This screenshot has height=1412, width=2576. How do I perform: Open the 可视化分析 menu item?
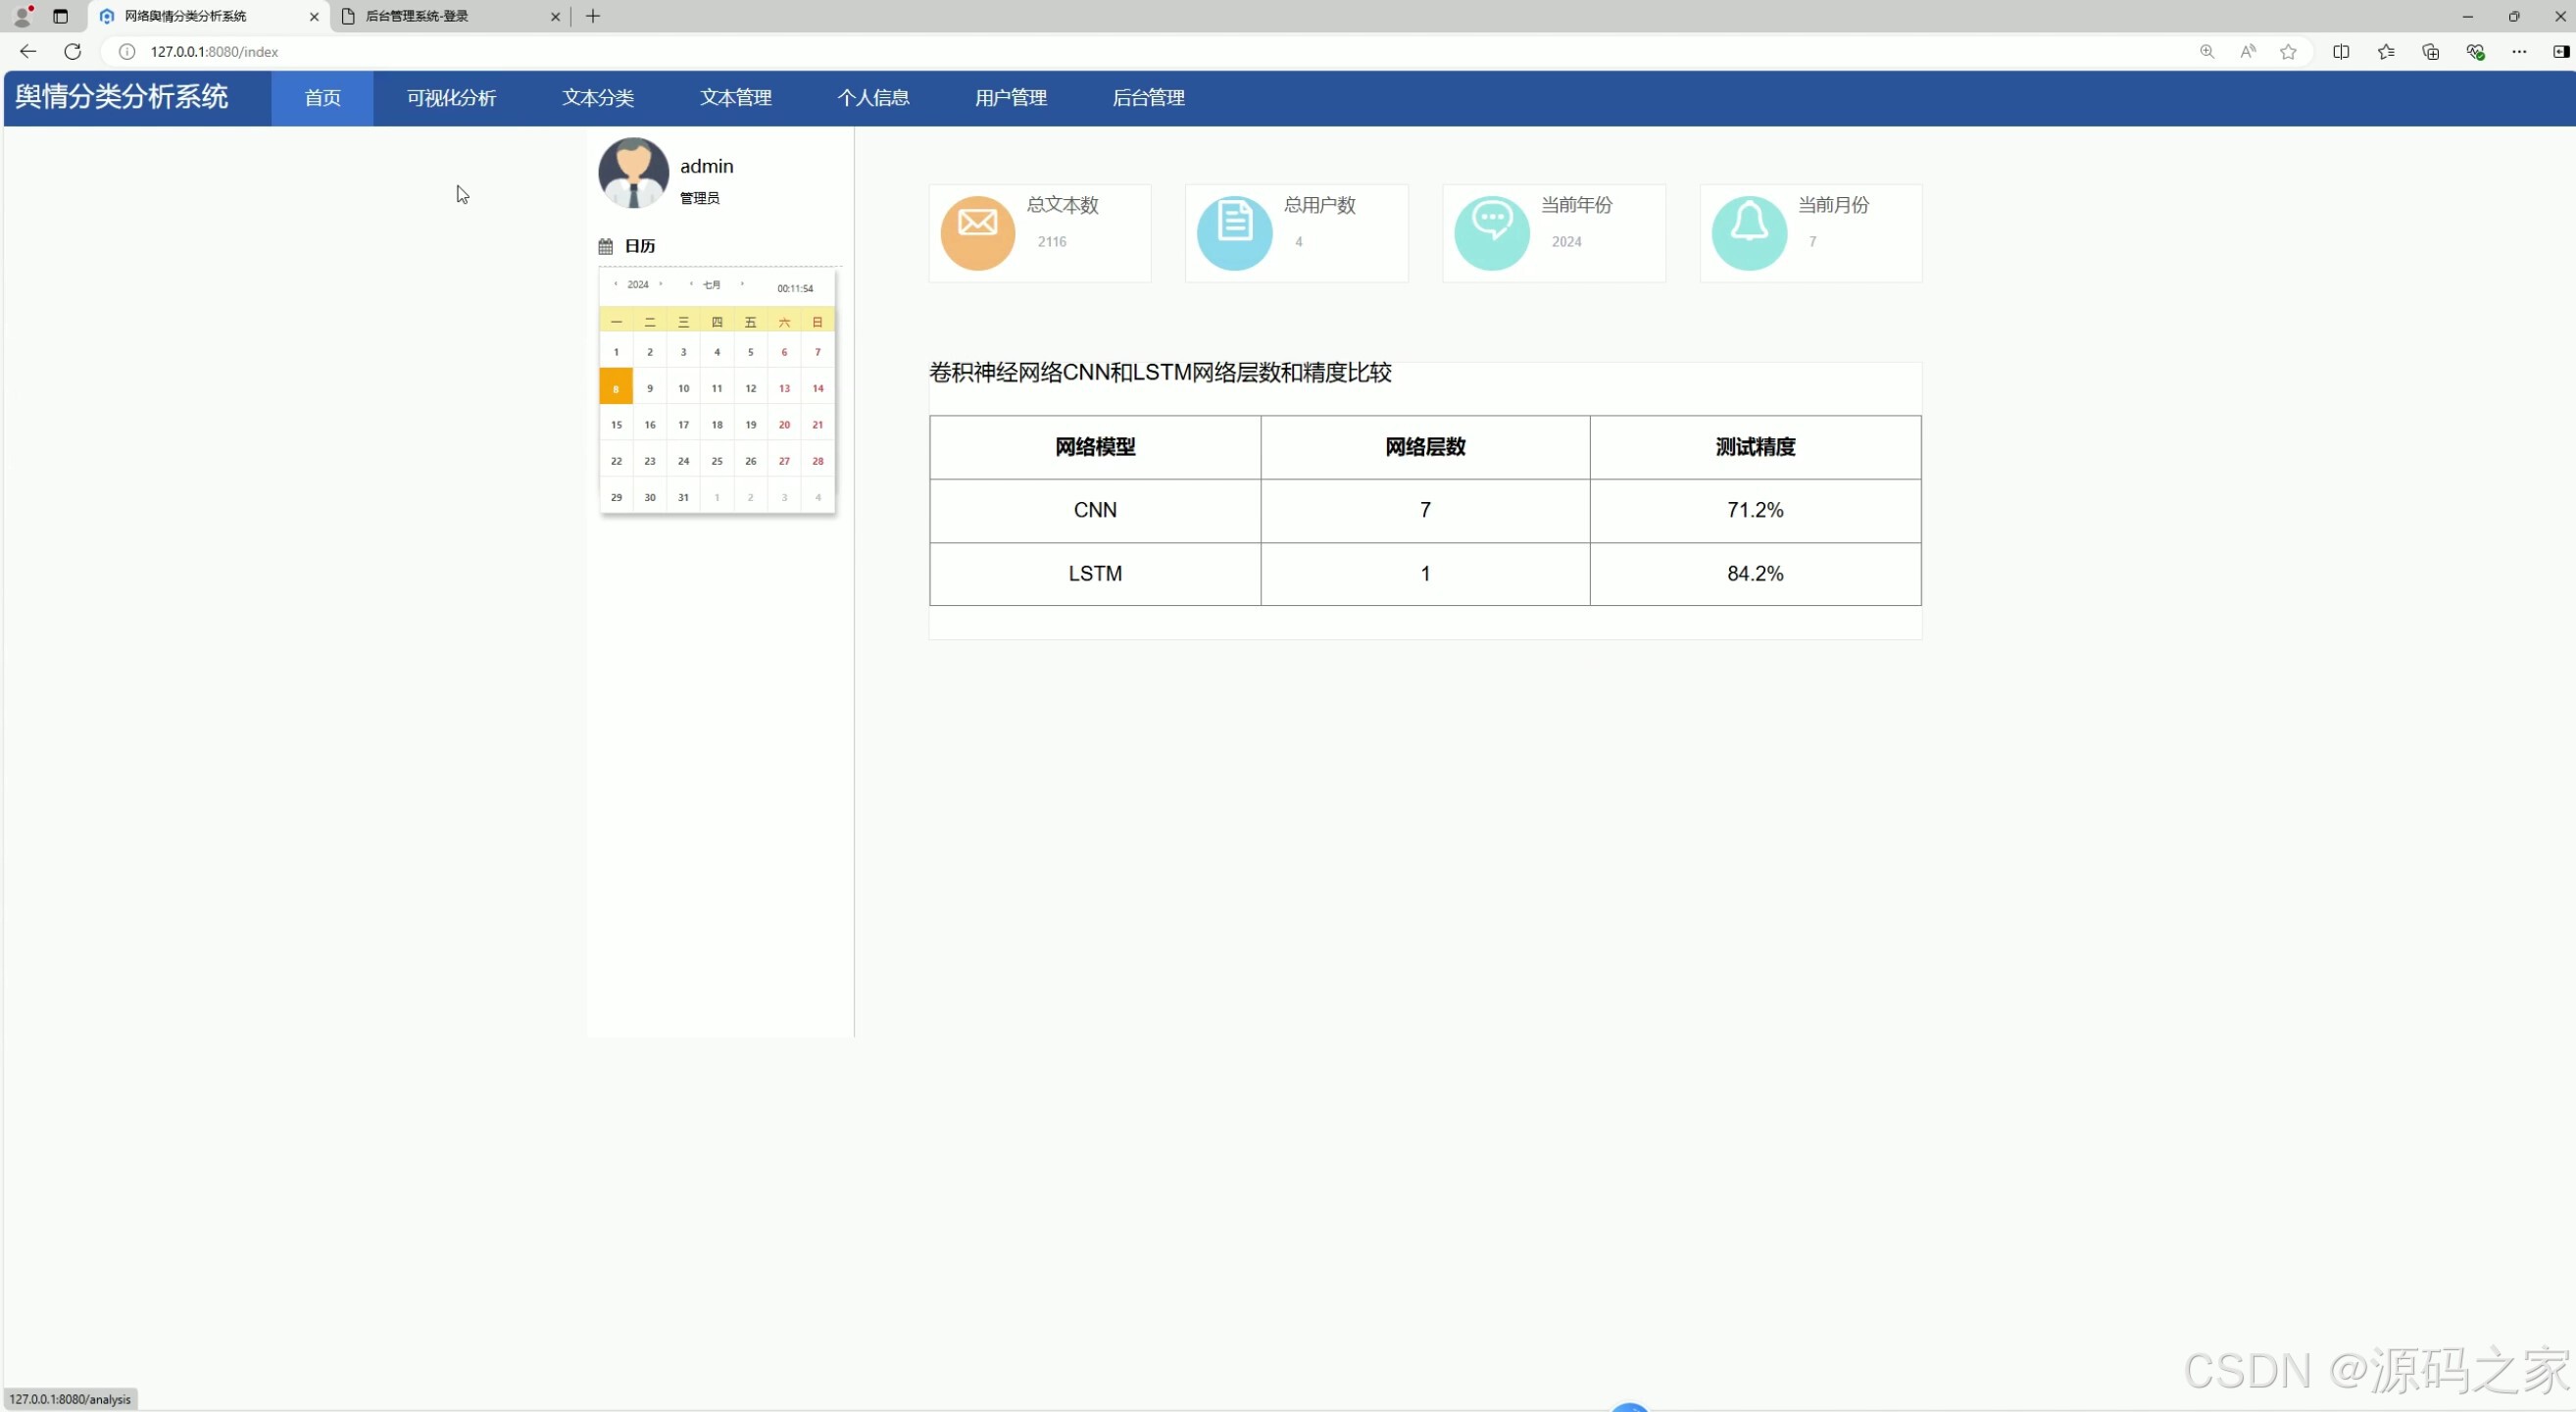coord(451,98)
